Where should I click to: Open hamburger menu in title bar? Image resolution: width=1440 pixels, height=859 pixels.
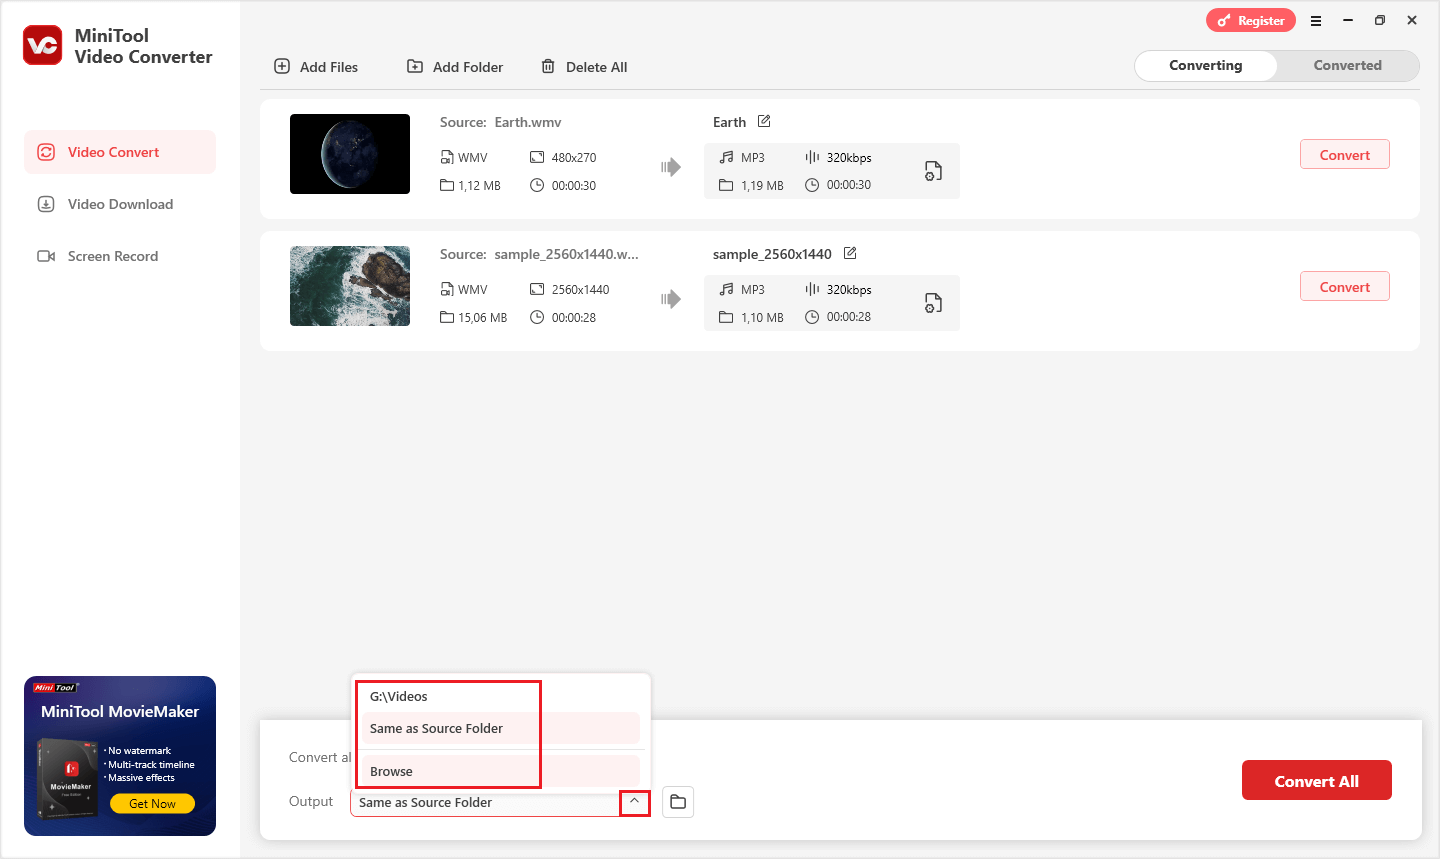pyautogui.click(x=1316, y=20)
